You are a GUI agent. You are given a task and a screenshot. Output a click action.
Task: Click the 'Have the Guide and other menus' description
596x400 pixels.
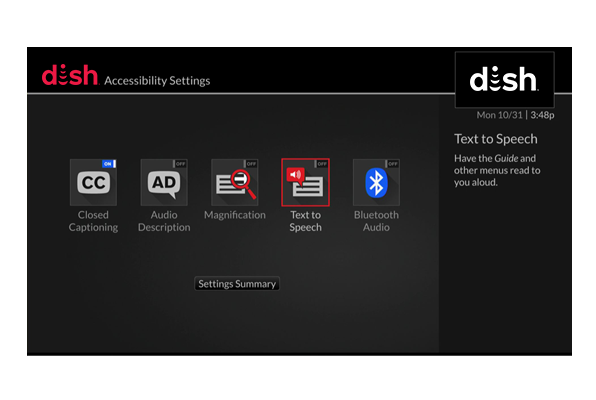pos(497,170)
